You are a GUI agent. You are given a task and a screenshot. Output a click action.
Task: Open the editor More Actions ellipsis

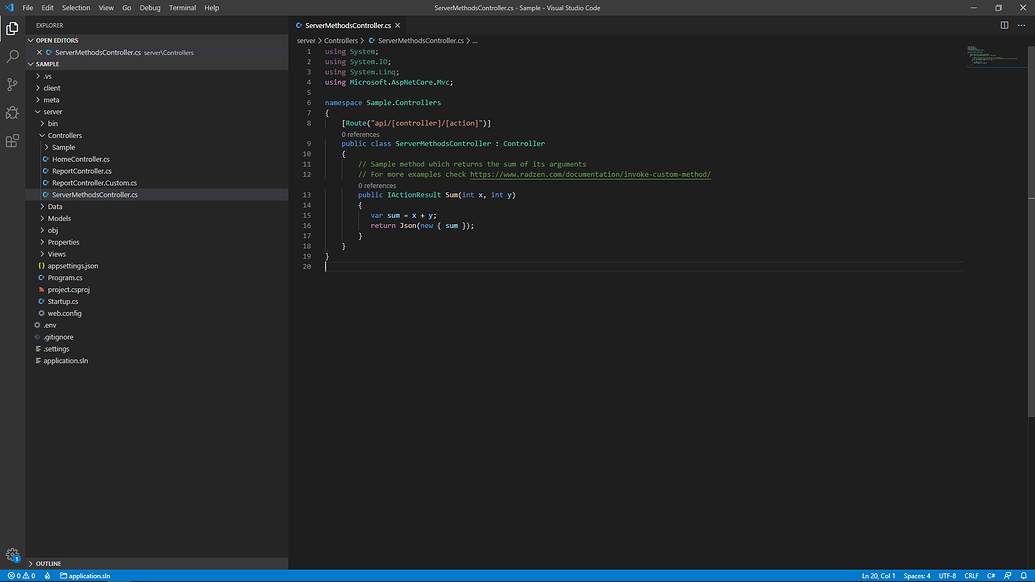[x=1020, y=25]
